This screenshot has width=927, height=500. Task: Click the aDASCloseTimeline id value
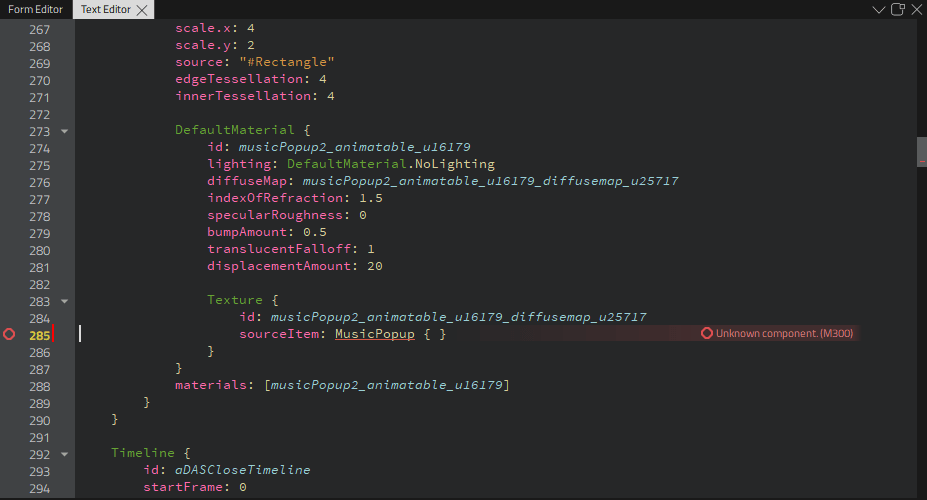(242, 470)
